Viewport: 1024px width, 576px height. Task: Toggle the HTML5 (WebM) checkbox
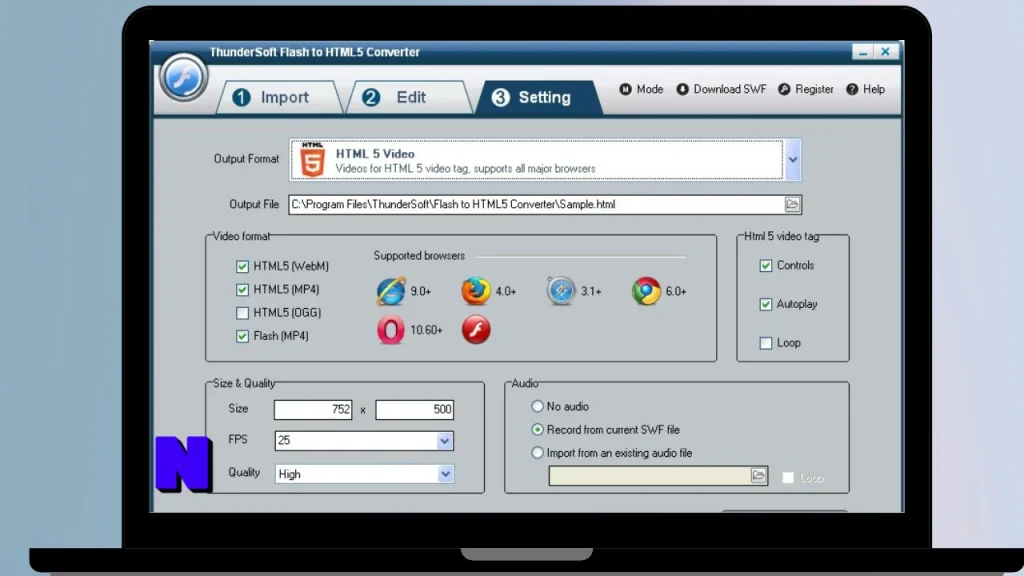point(242,266)
